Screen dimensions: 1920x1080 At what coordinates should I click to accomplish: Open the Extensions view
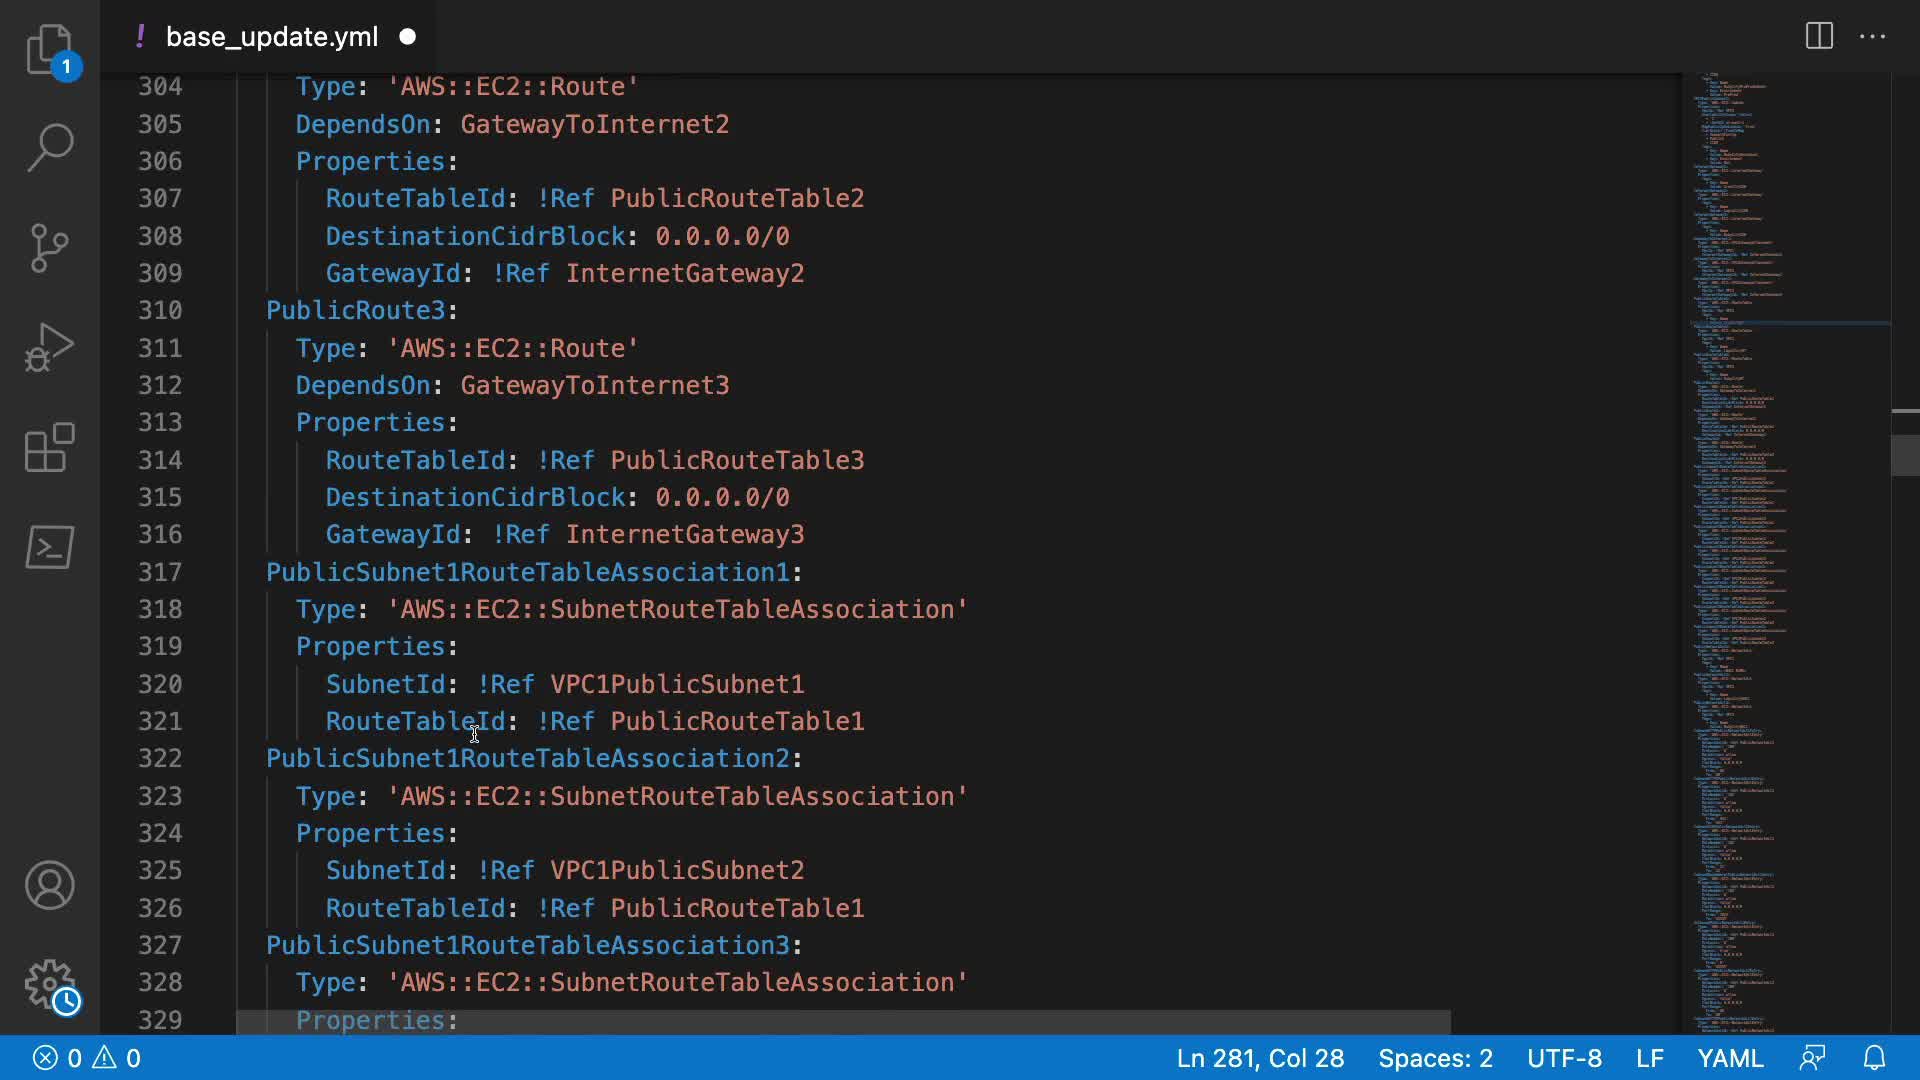tap(49, 448)
